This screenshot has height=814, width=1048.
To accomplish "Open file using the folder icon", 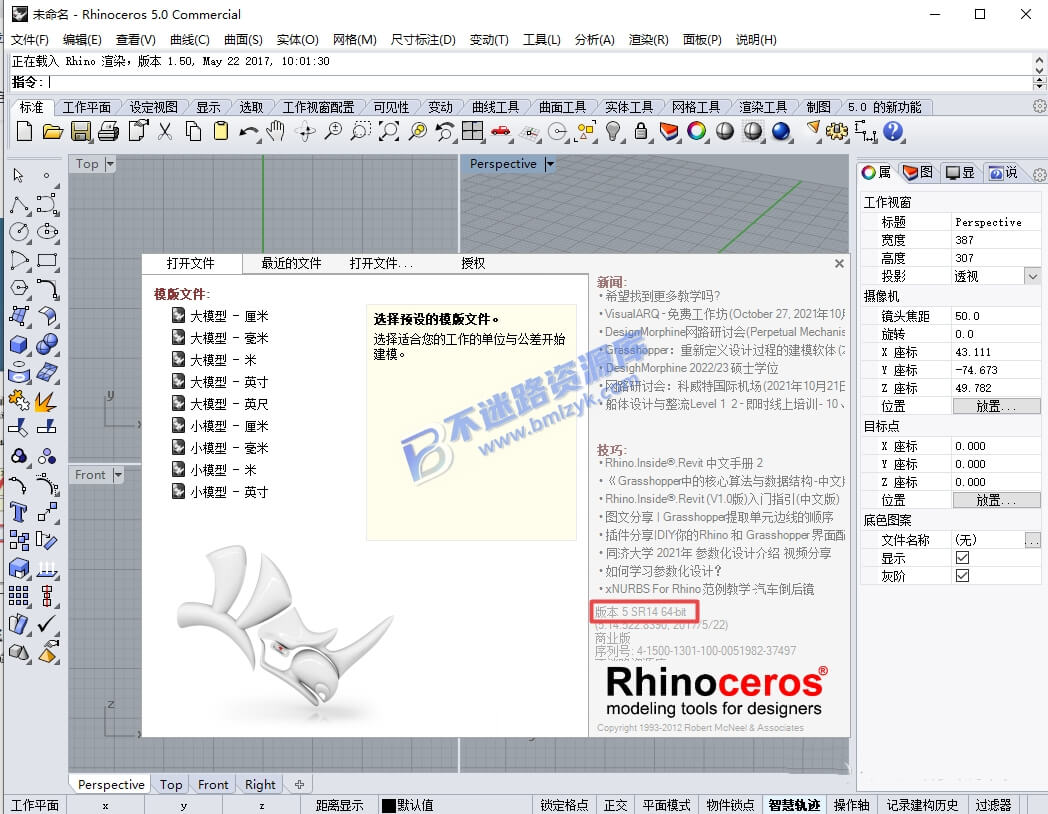I will [x=52, y=131].
